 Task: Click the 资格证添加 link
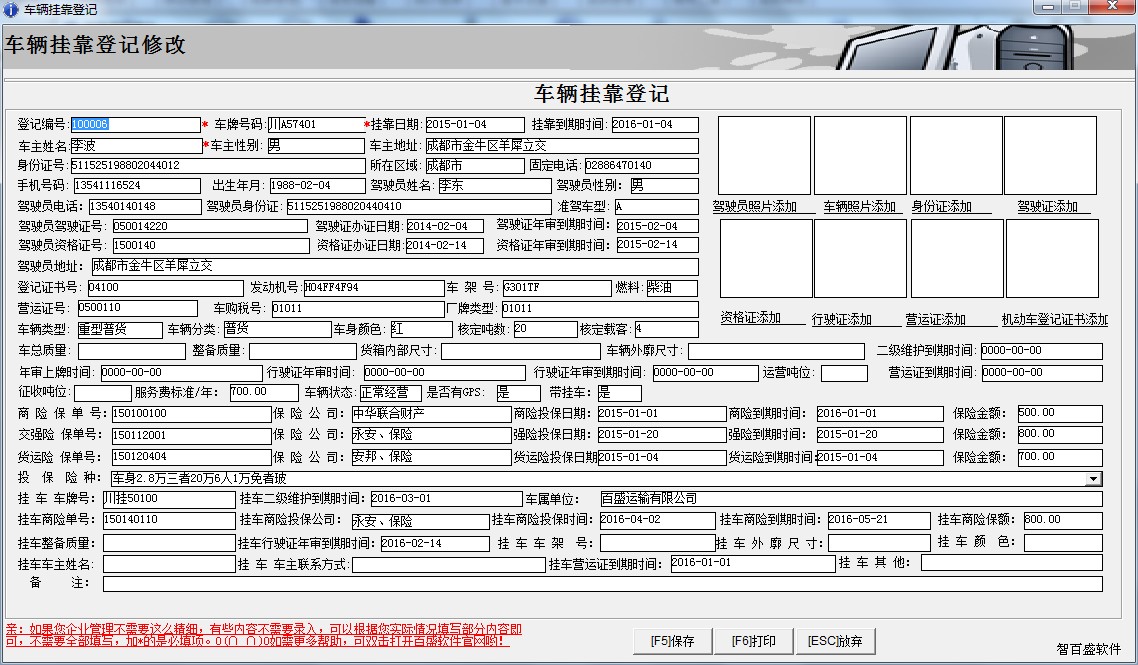(750, 317)
